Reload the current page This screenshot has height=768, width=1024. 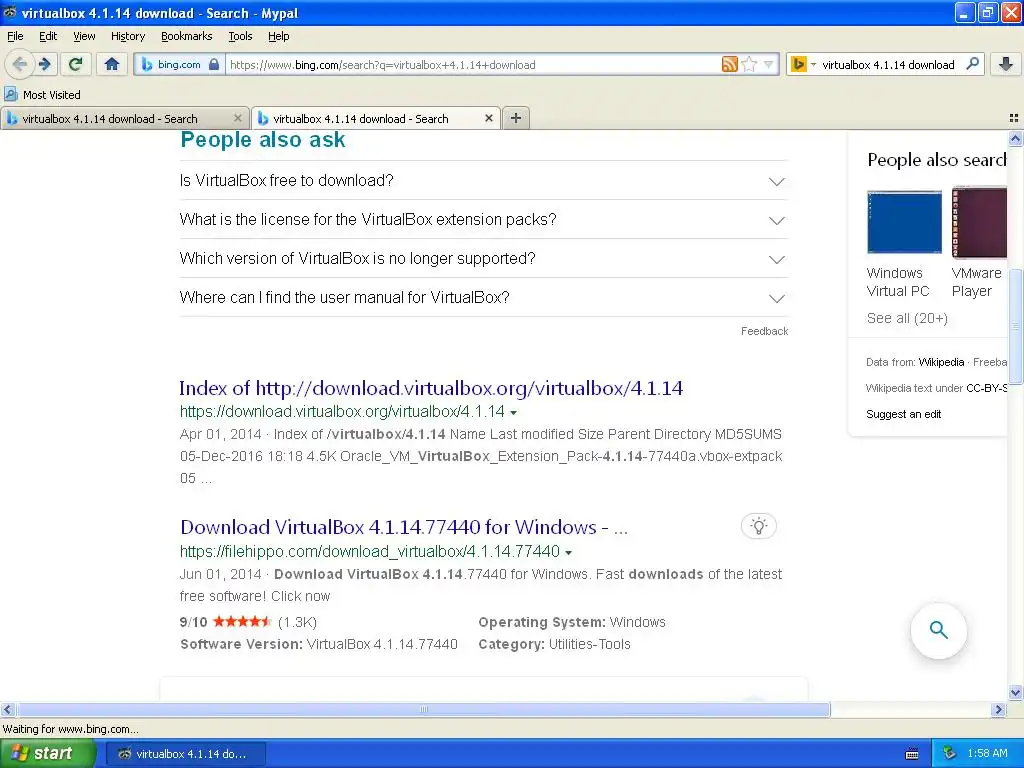pyautogui.click(x=75, y=64)
